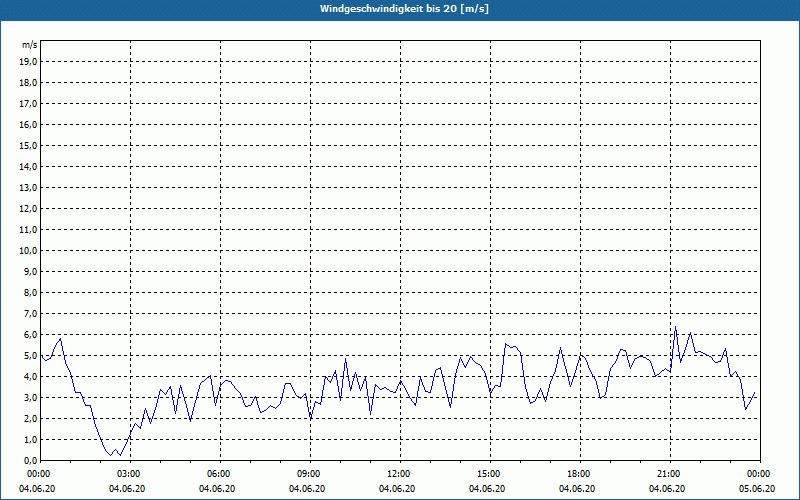Click the "04.06.20" date under 21:00
Screen dimensions: 800x500
[667, 489]
